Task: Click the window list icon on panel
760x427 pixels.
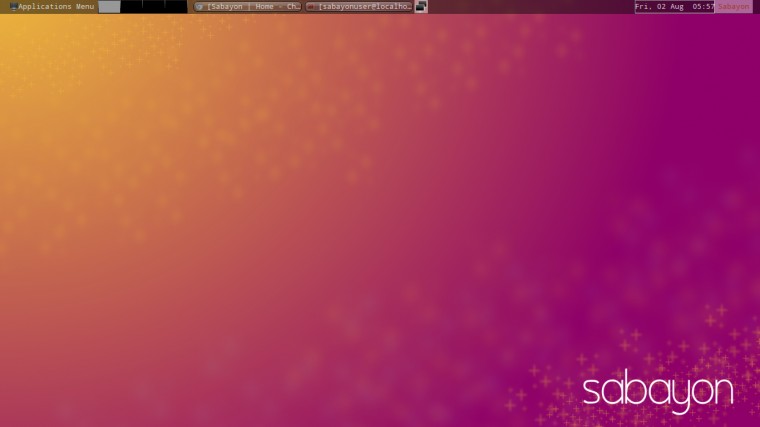Action: tap(421, 6)
